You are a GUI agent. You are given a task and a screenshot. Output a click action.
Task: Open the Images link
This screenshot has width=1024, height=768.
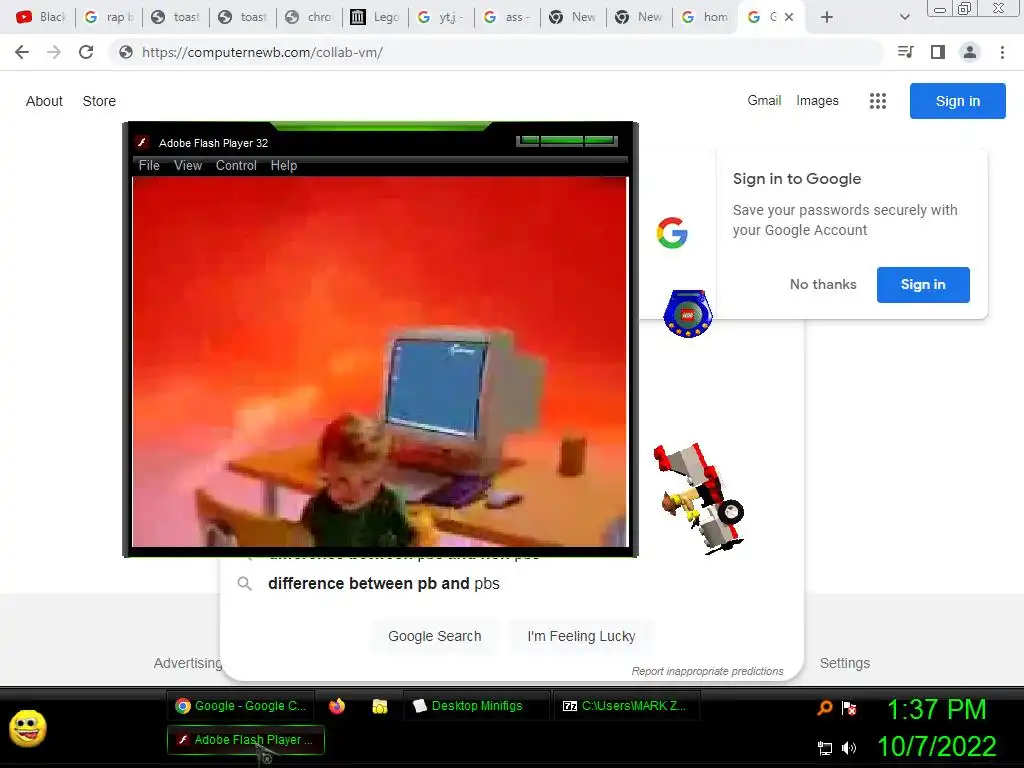click(817, 101)
